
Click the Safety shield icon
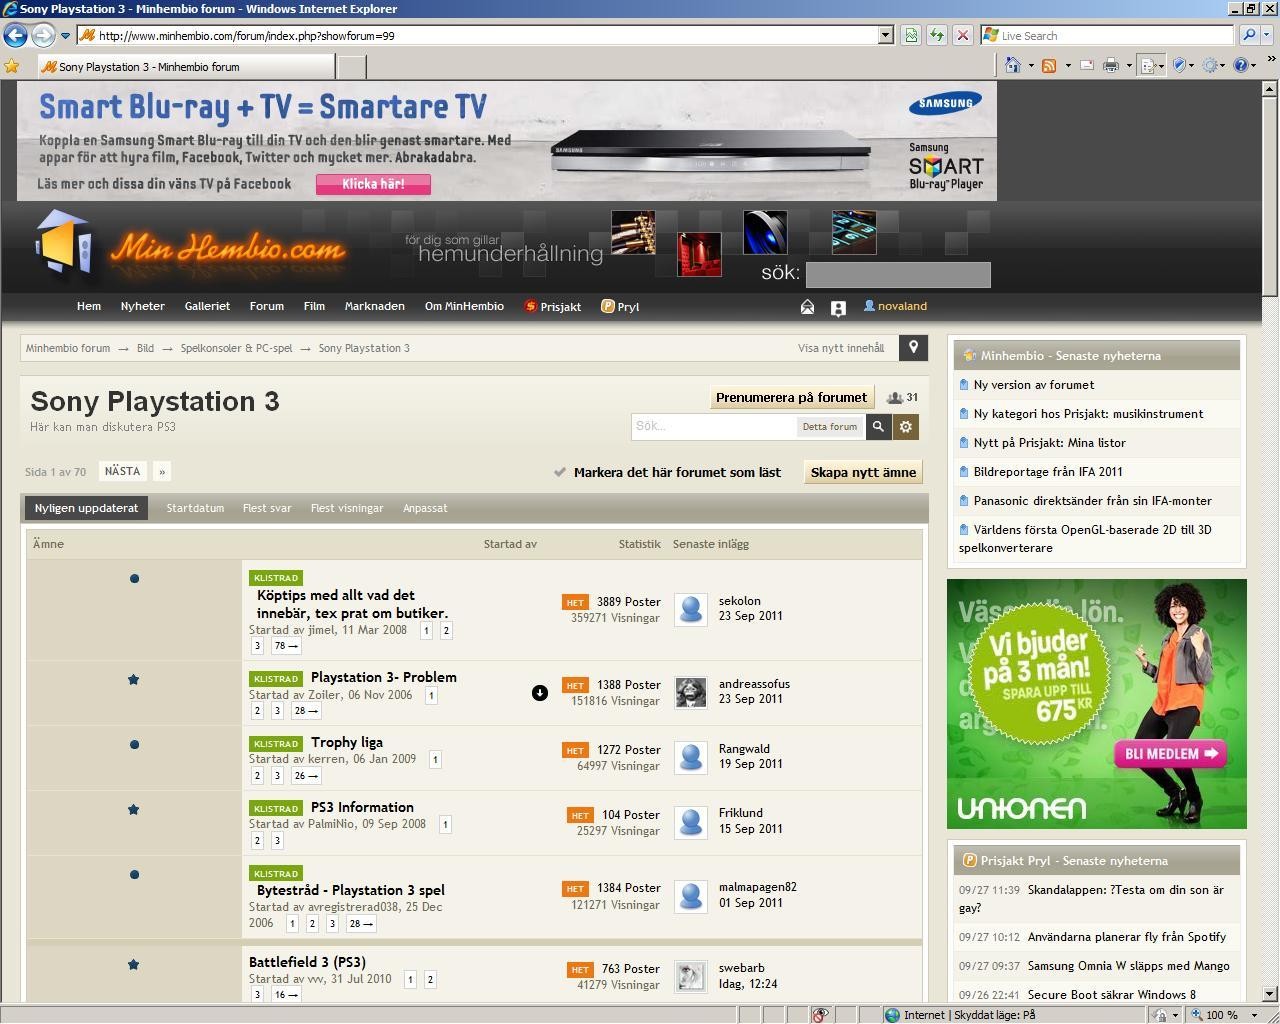tap(1180, 66)
